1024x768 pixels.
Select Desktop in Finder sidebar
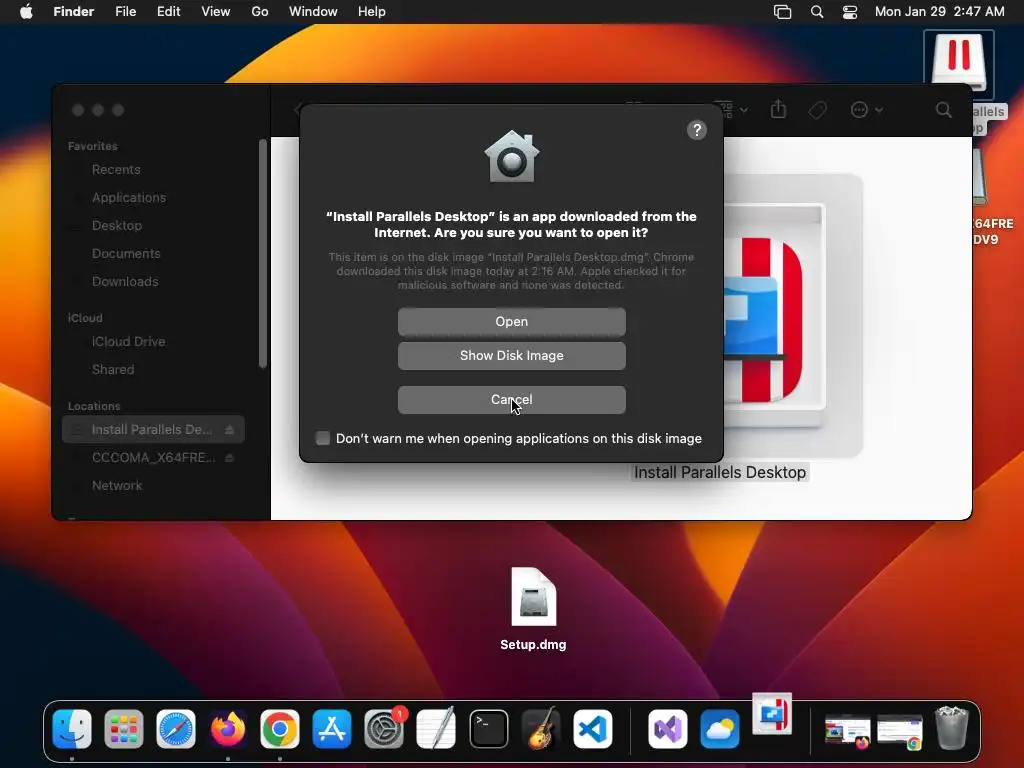pyautogui.click(x=117, y=225)
